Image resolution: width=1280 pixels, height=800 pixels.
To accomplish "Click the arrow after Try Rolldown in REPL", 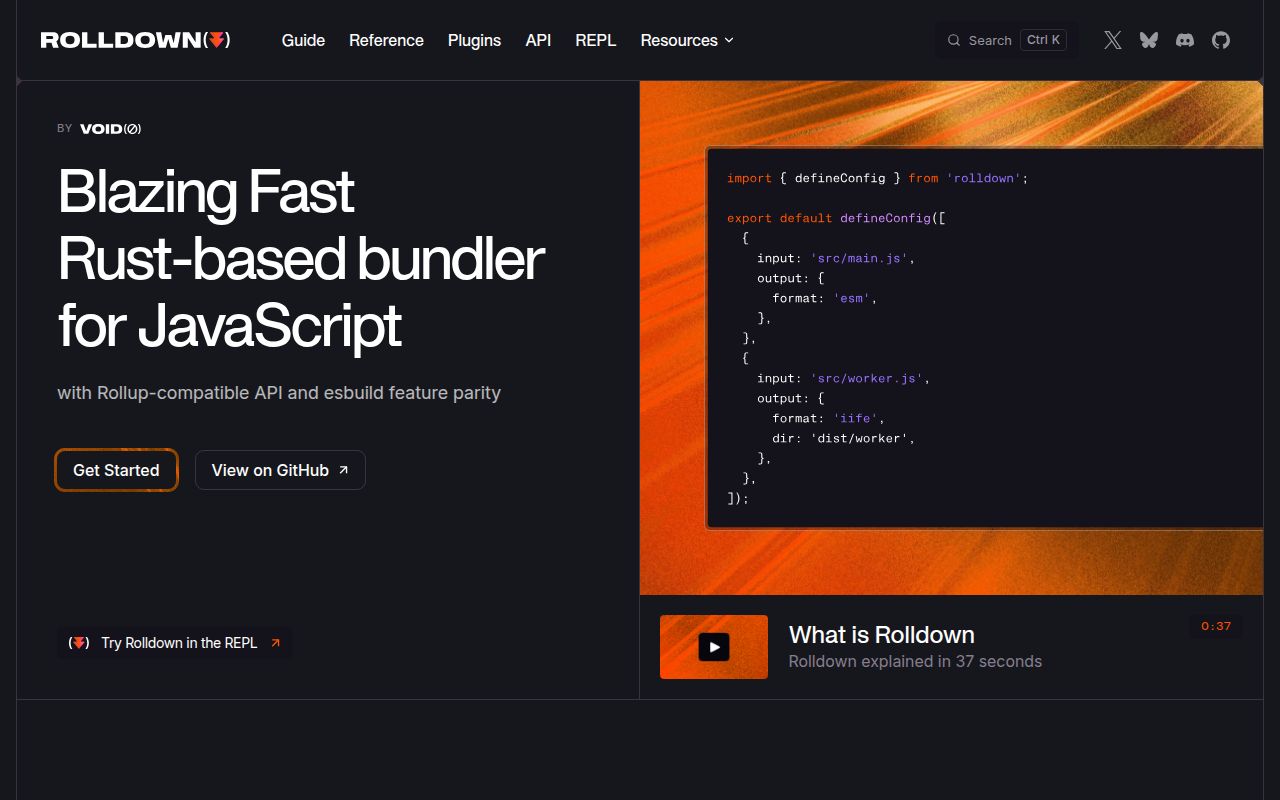I will pos(276,643).
